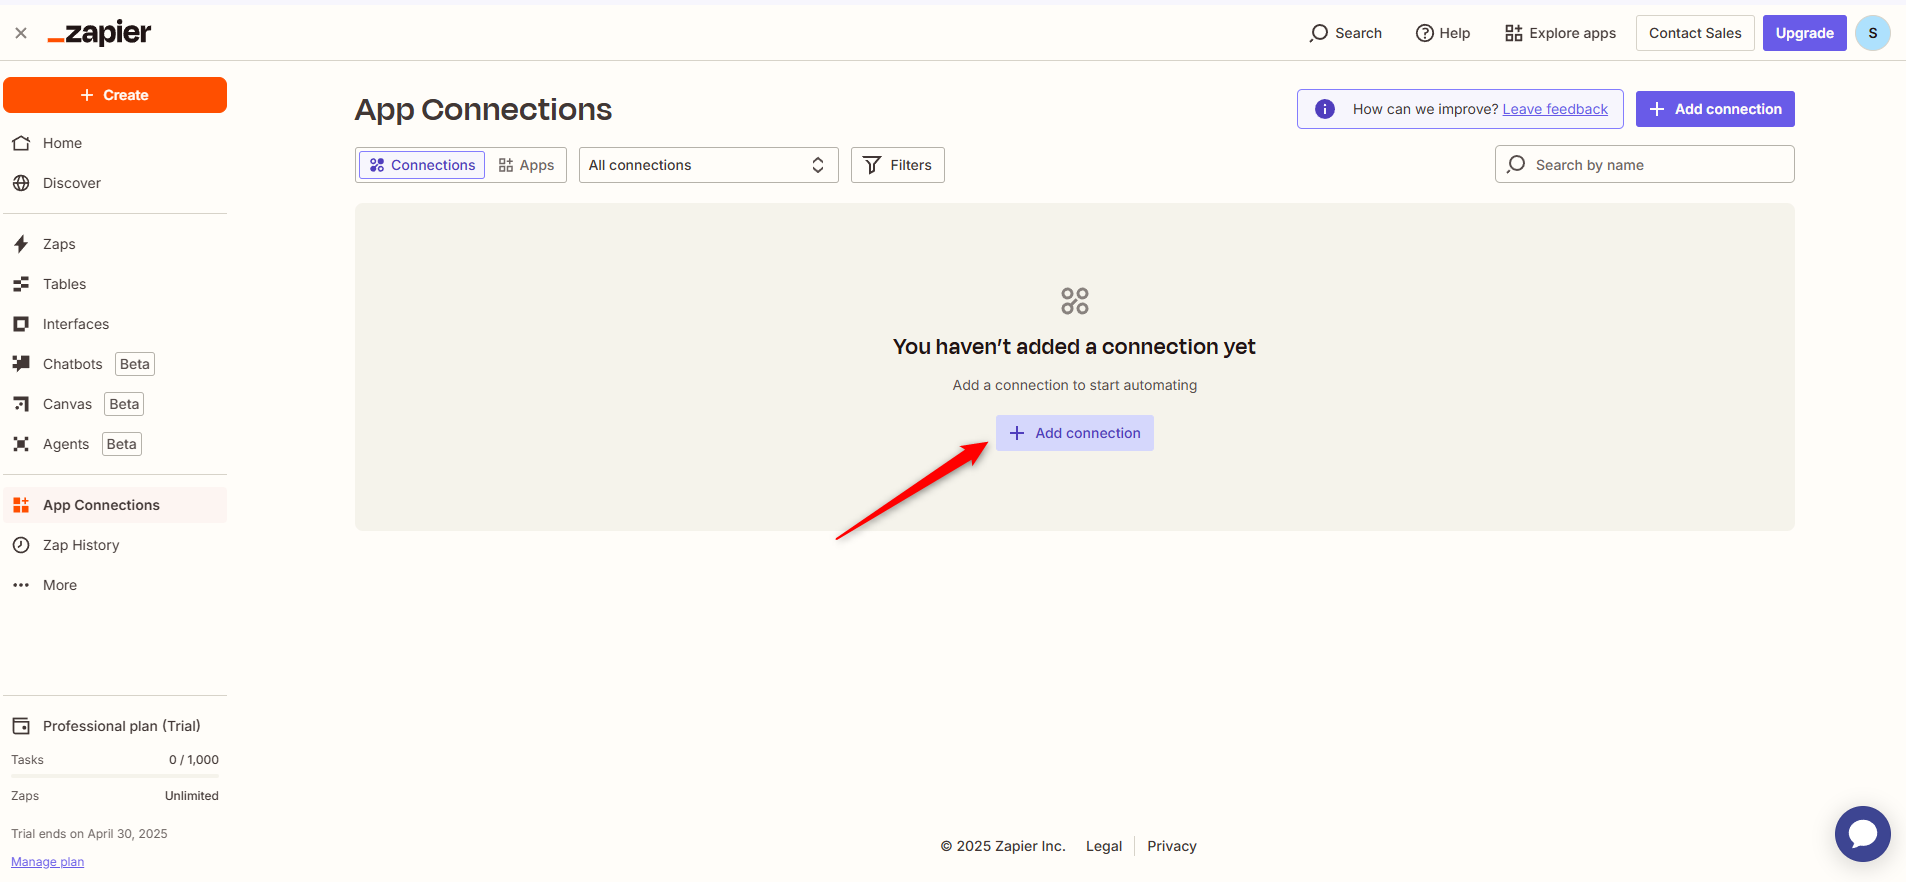Open the All connections dropdown
1906x882 pixels.
708,165
